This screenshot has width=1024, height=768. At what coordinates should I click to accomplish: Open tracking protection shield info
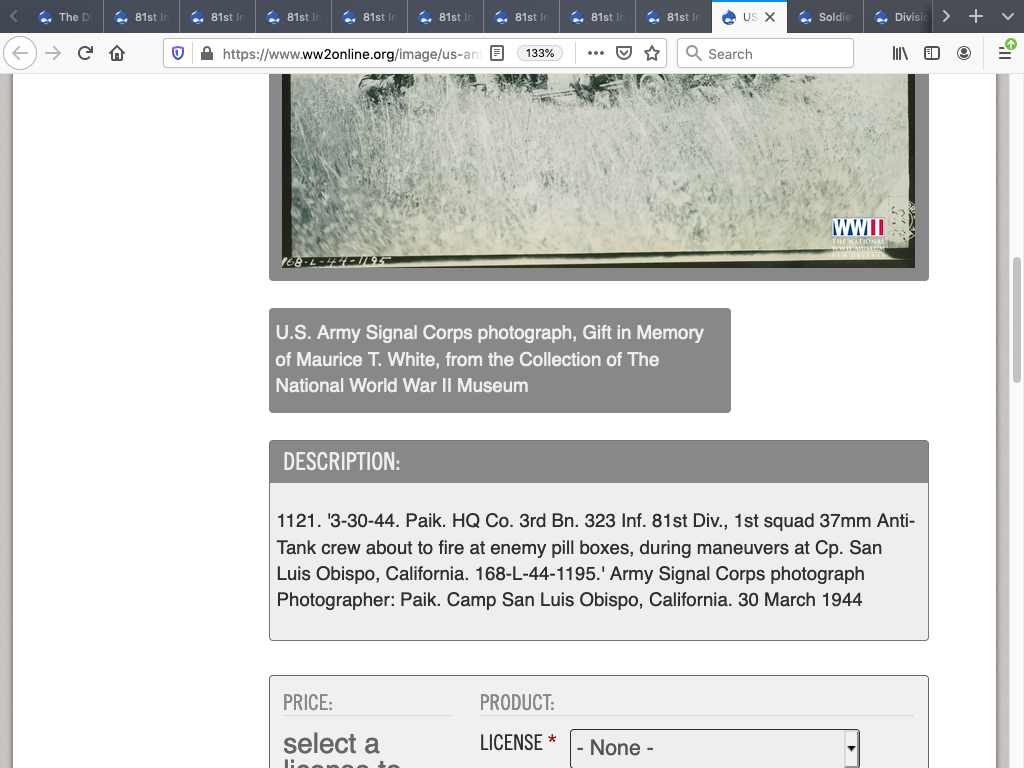tap(178, 54)
